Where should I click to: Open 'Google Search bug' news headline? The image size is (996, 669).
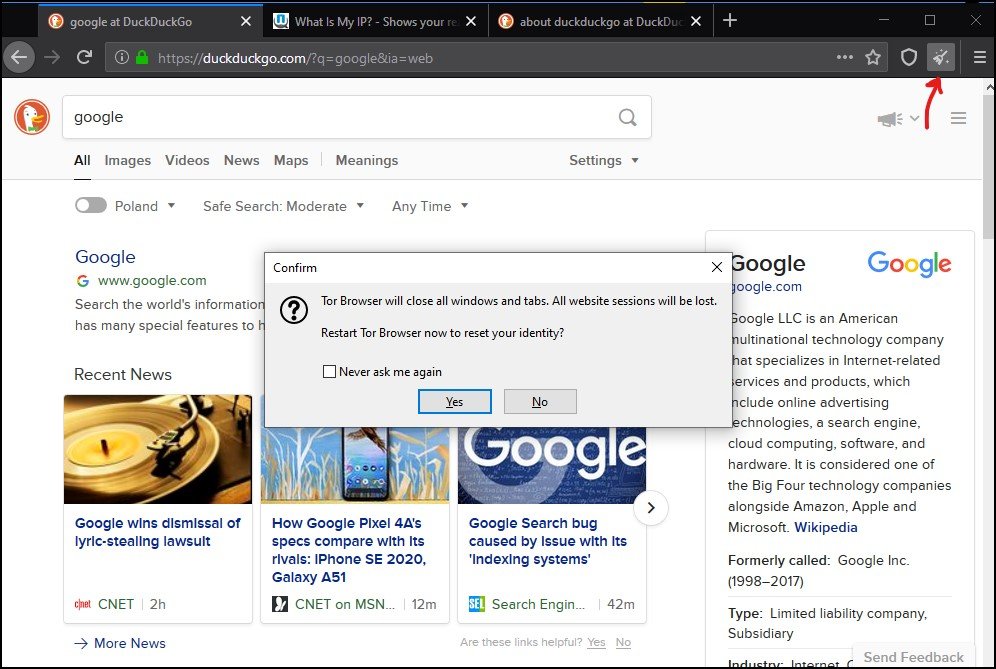(548, 541)
